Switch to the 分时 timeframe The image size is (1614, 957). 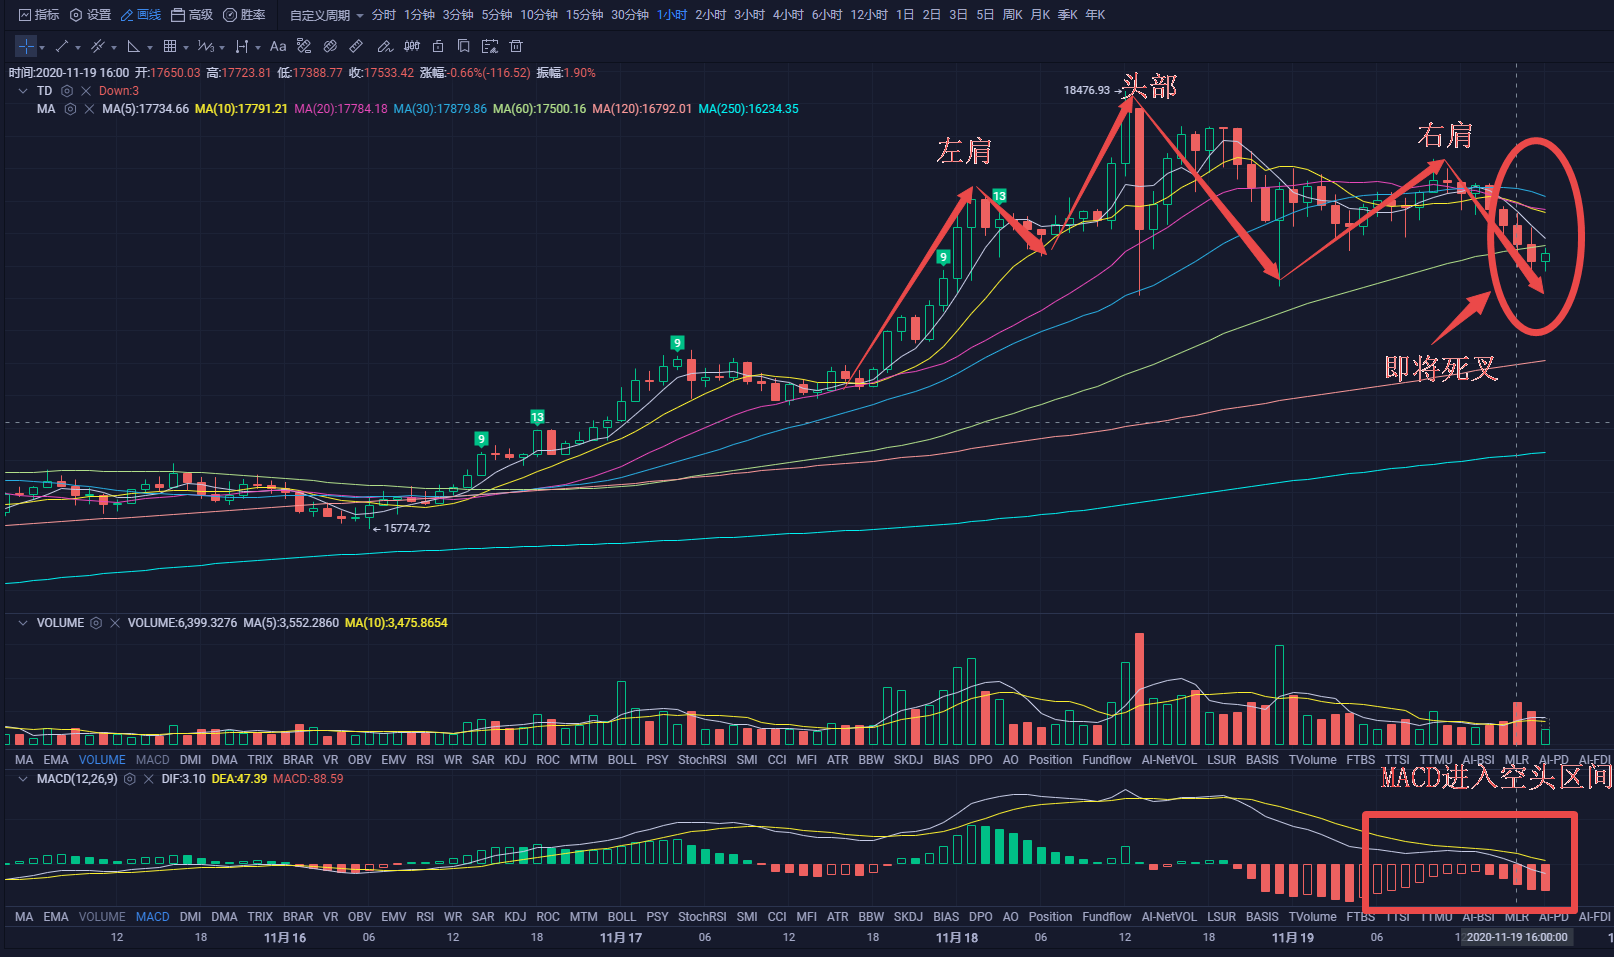pyautogui.click(x=384, y=15)
